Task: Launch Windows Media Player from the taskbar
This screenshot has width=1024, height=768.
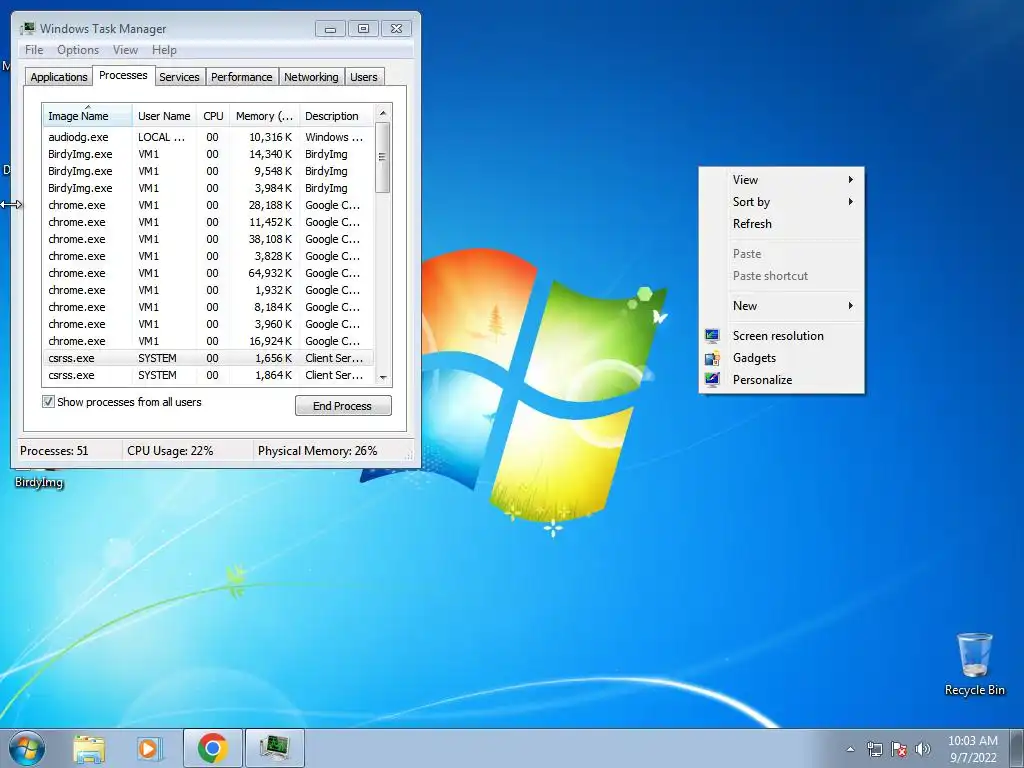Action: tap(150, 748)
